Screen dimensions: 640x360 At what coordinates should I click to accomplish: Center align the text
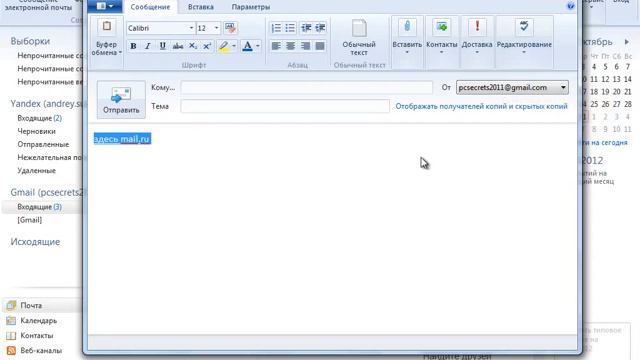click(x=291, y=46)
